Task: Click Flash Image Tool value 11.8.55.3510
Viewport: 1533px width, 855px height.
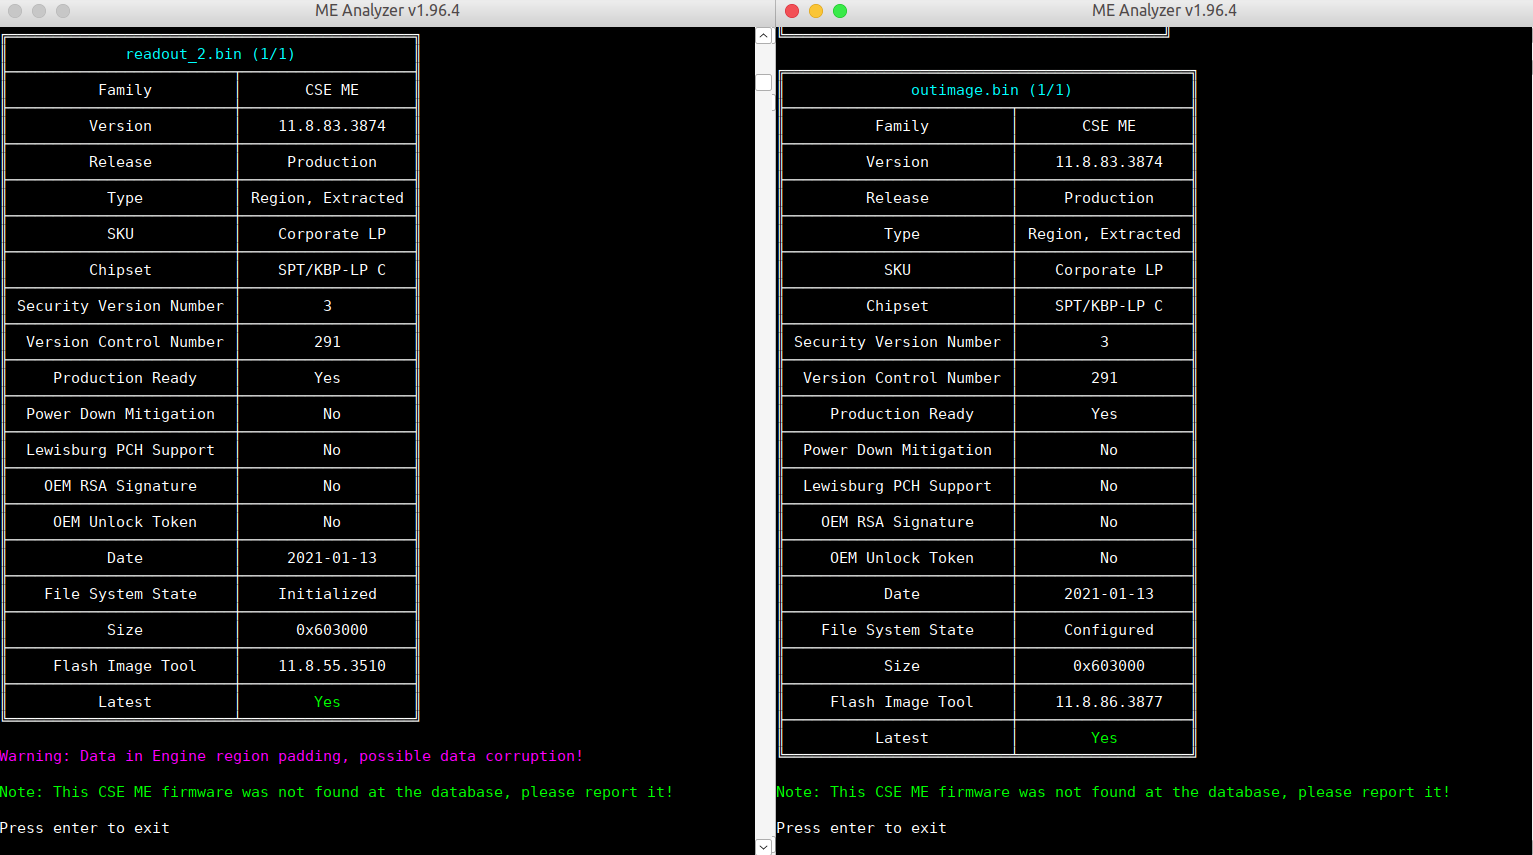Action: click(332, 666)
